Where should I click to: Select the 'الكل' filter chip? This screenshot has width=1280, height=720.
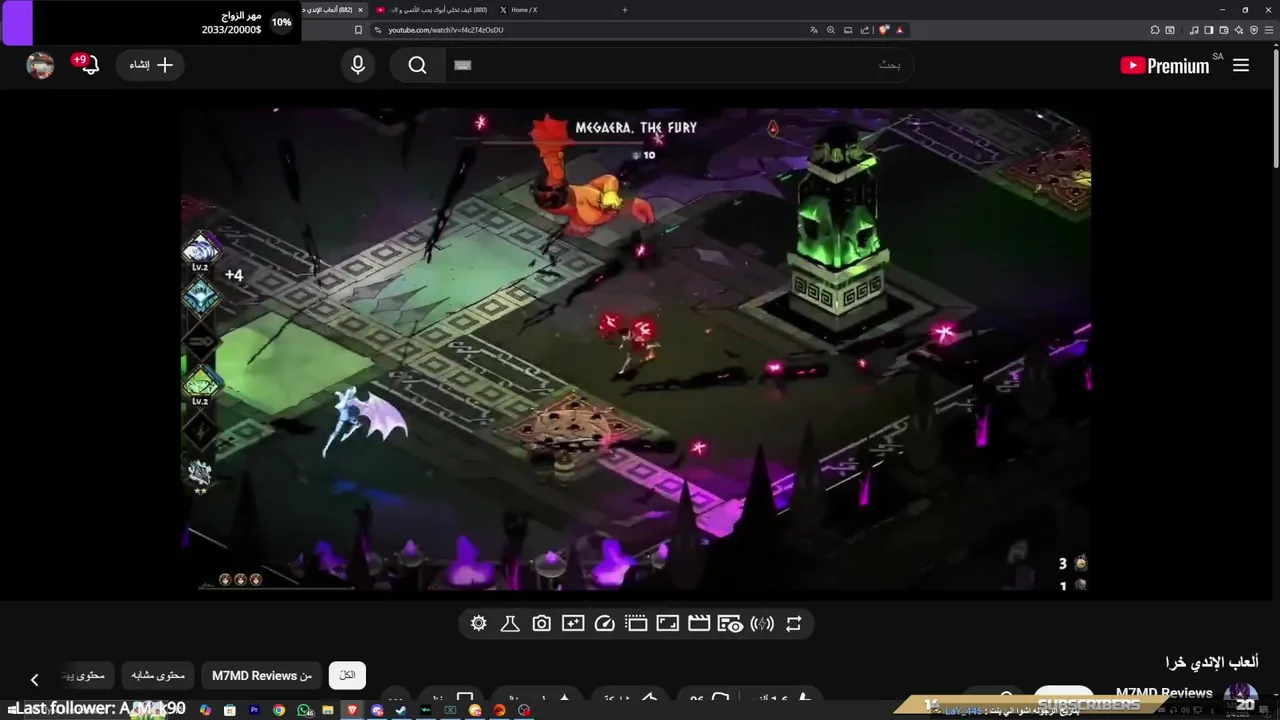click(347, 676)
